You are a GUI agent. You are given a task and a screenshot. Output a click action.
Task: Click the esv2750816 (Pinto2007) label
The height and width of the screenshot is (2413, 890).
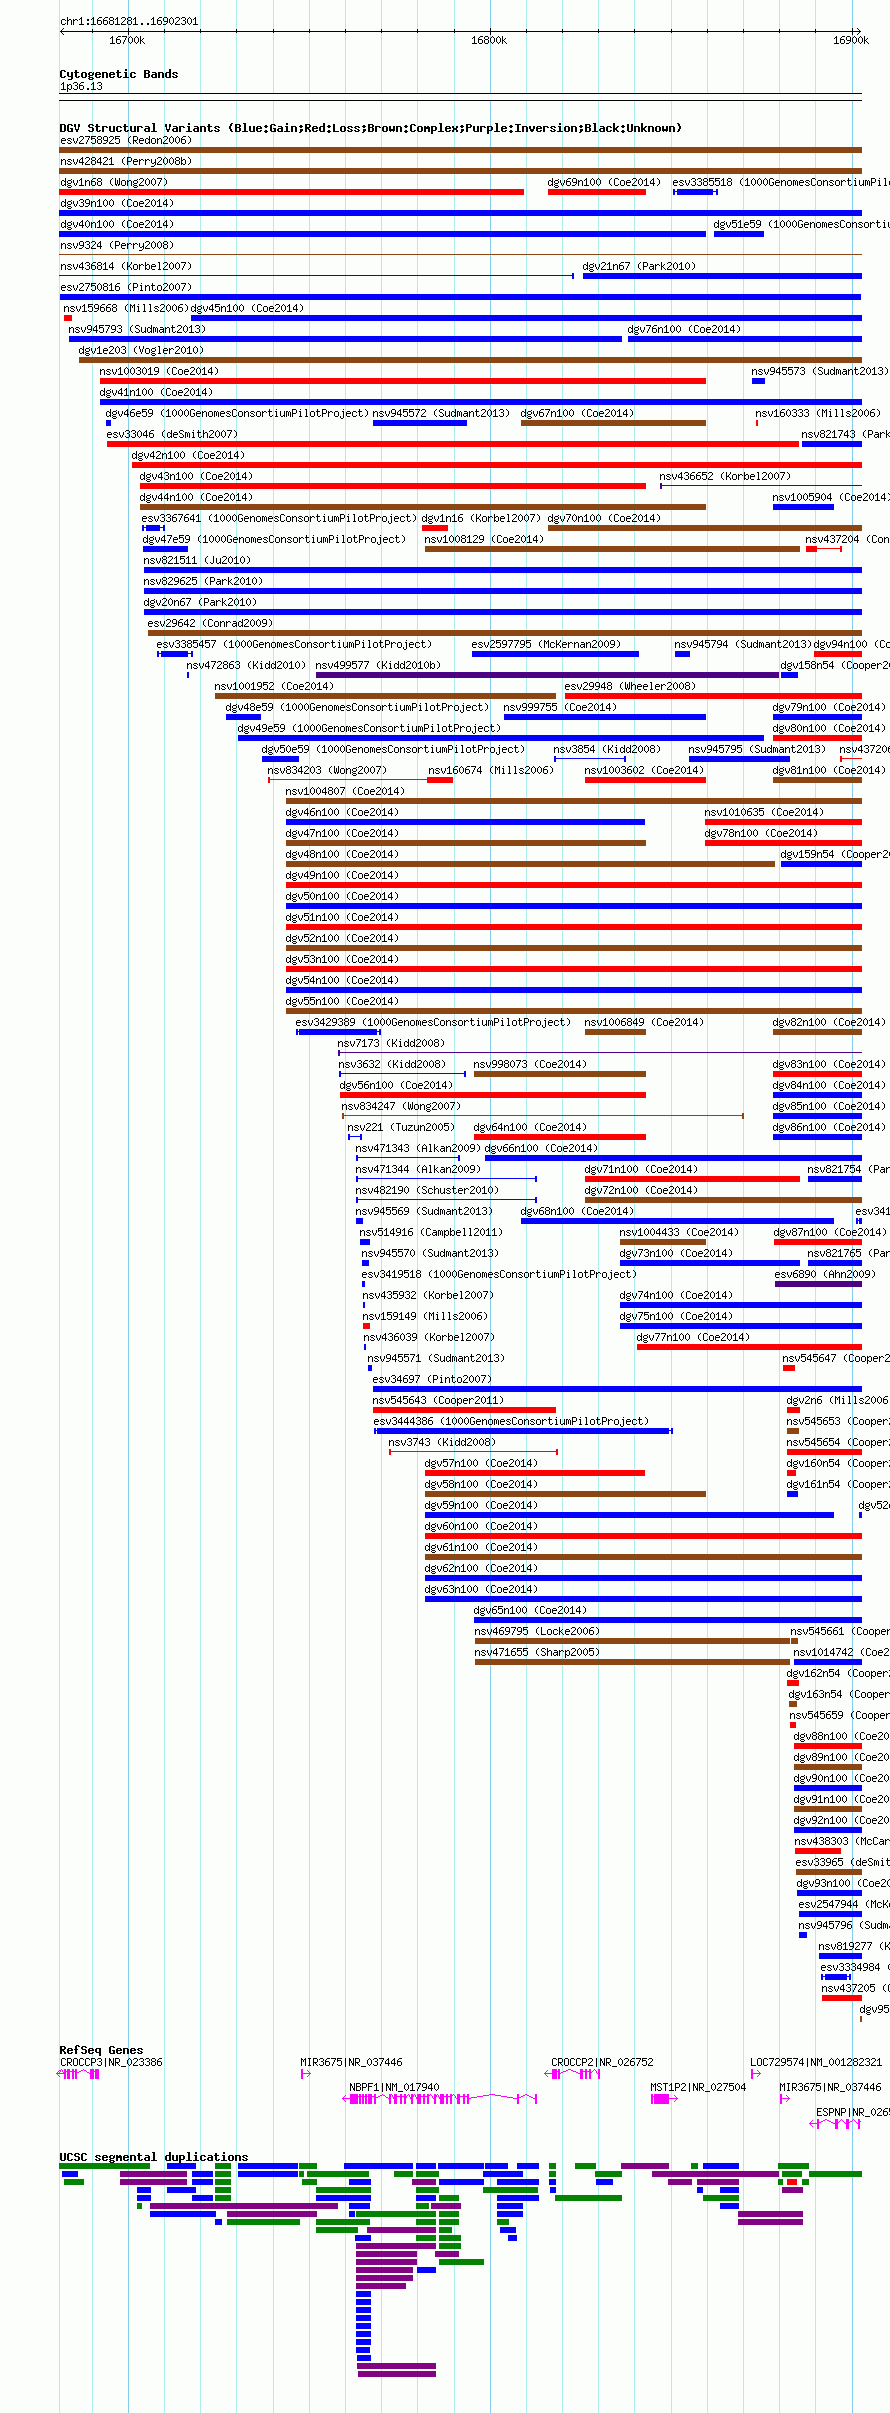[x=125, y=287]
